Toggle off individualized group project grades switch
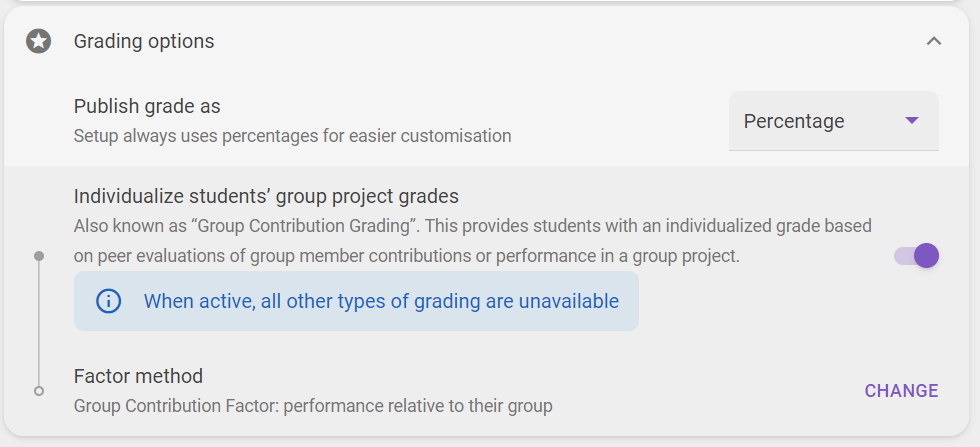Viewport: 980px width, 447px height. pyautogui.click(x=916, y=256)
